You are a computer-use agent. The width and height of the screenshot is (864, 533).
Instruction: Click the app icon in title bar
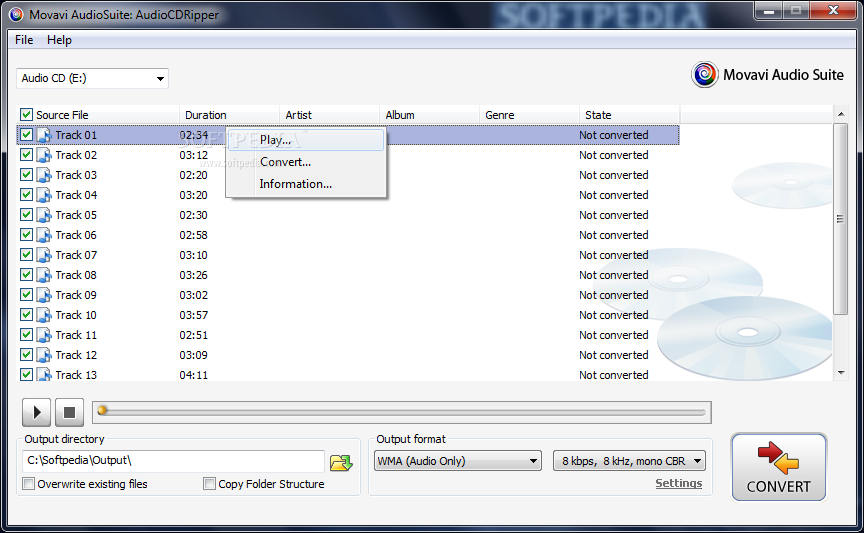click(16, 14)
